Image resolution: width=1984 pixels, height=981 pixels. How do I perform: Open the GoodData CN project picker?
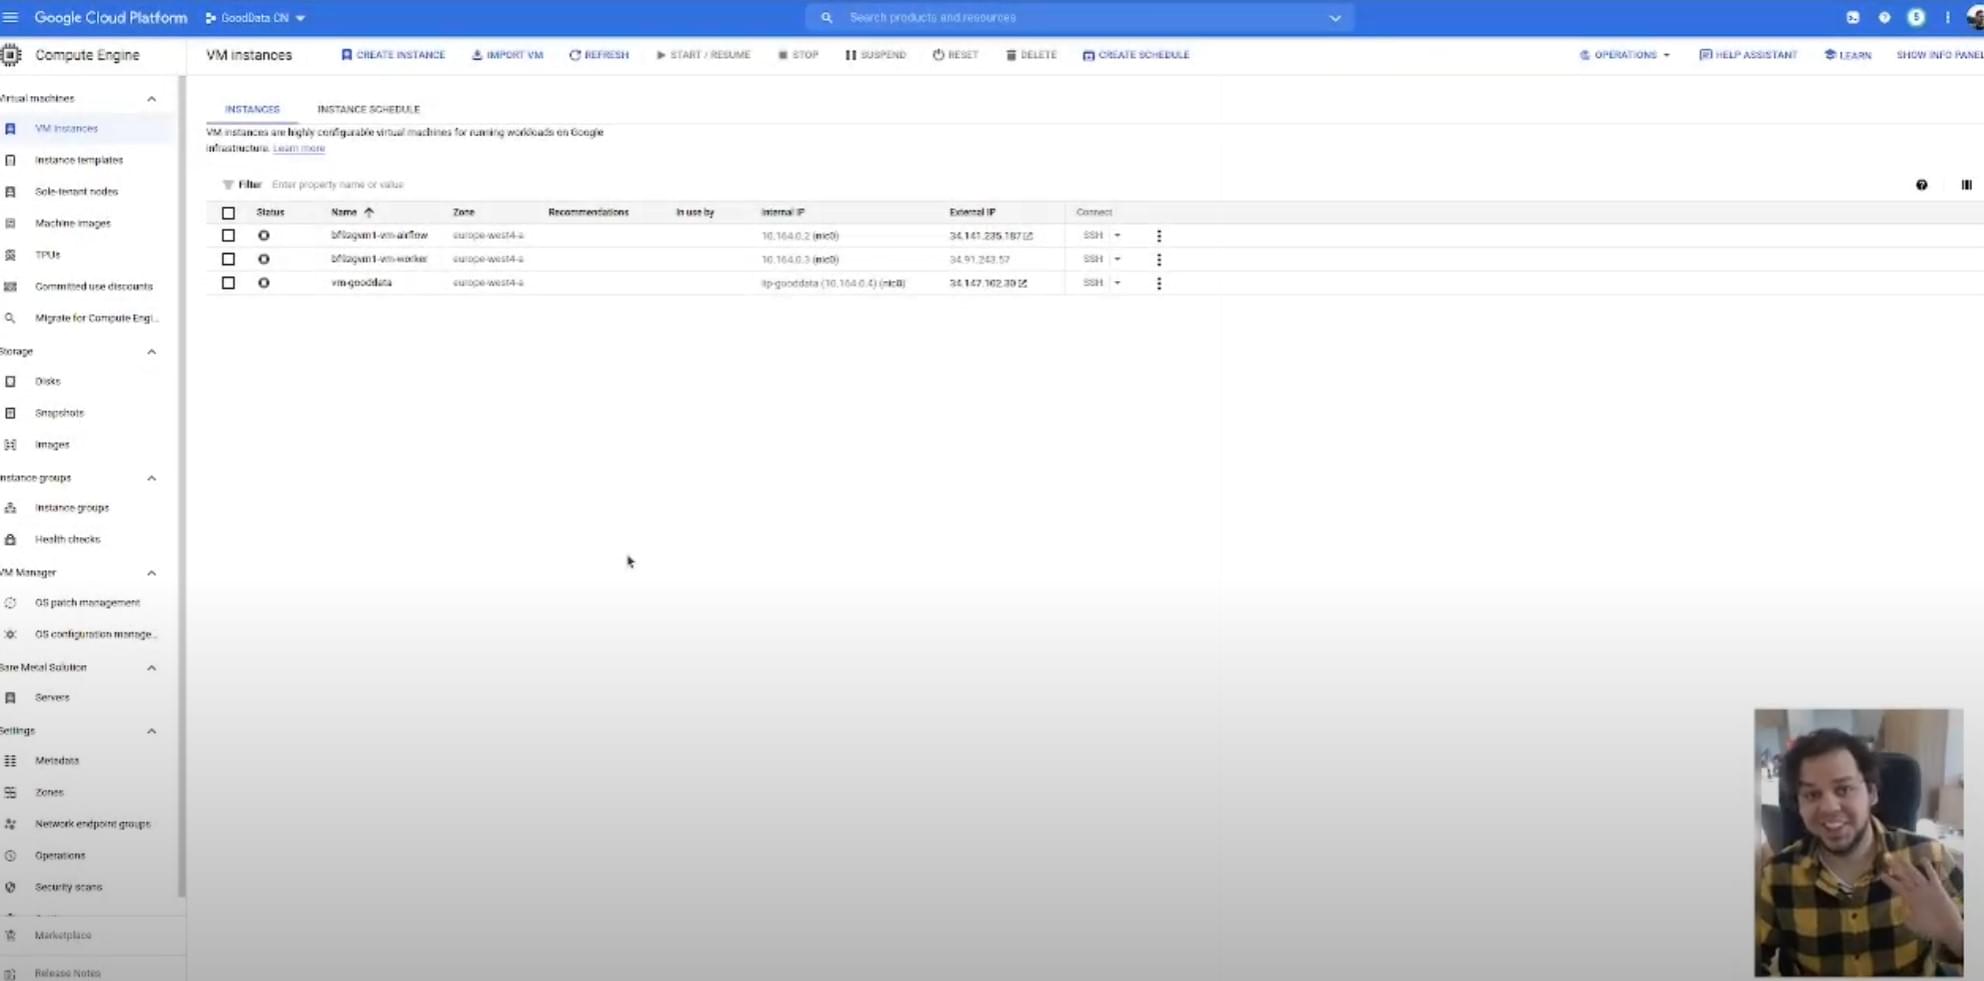tap(255, 17)
